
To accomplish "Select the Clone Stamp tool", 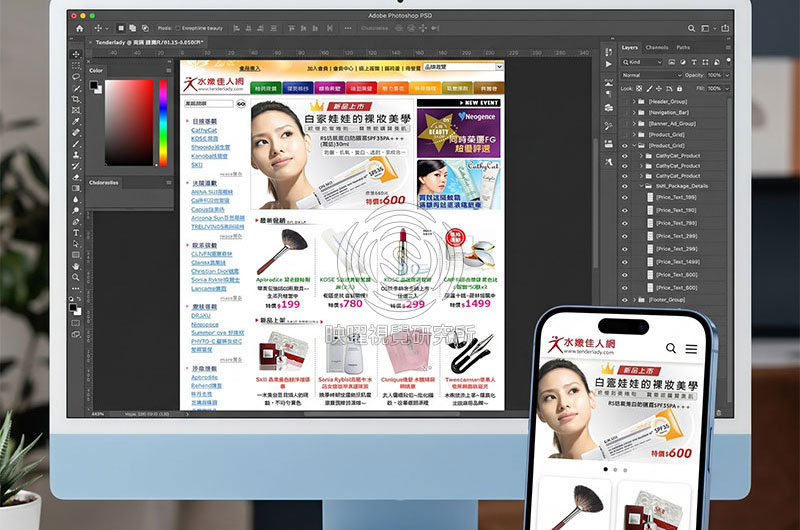I will pyautogui.click(x=76, y=155).
